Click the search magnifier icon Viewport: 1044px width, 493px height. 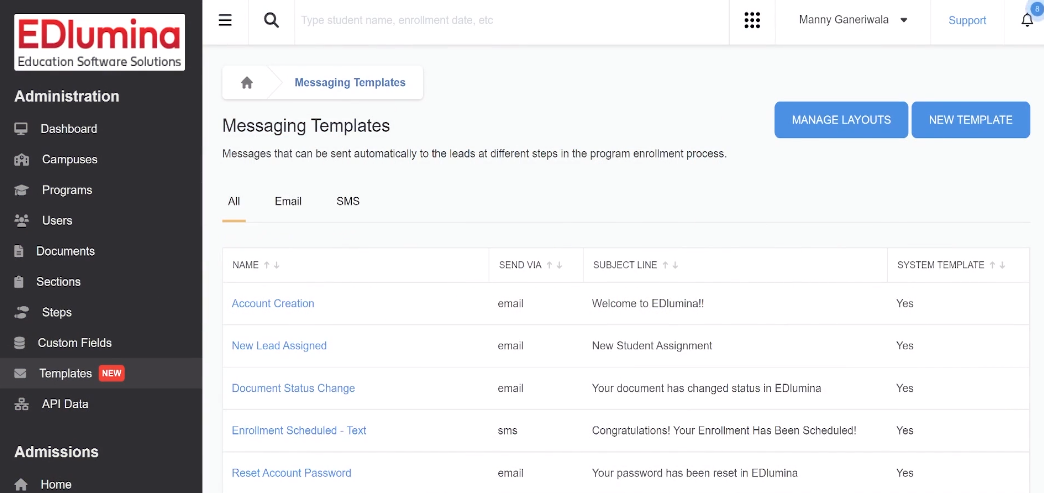pyautogui.click(x=271, y=20)
